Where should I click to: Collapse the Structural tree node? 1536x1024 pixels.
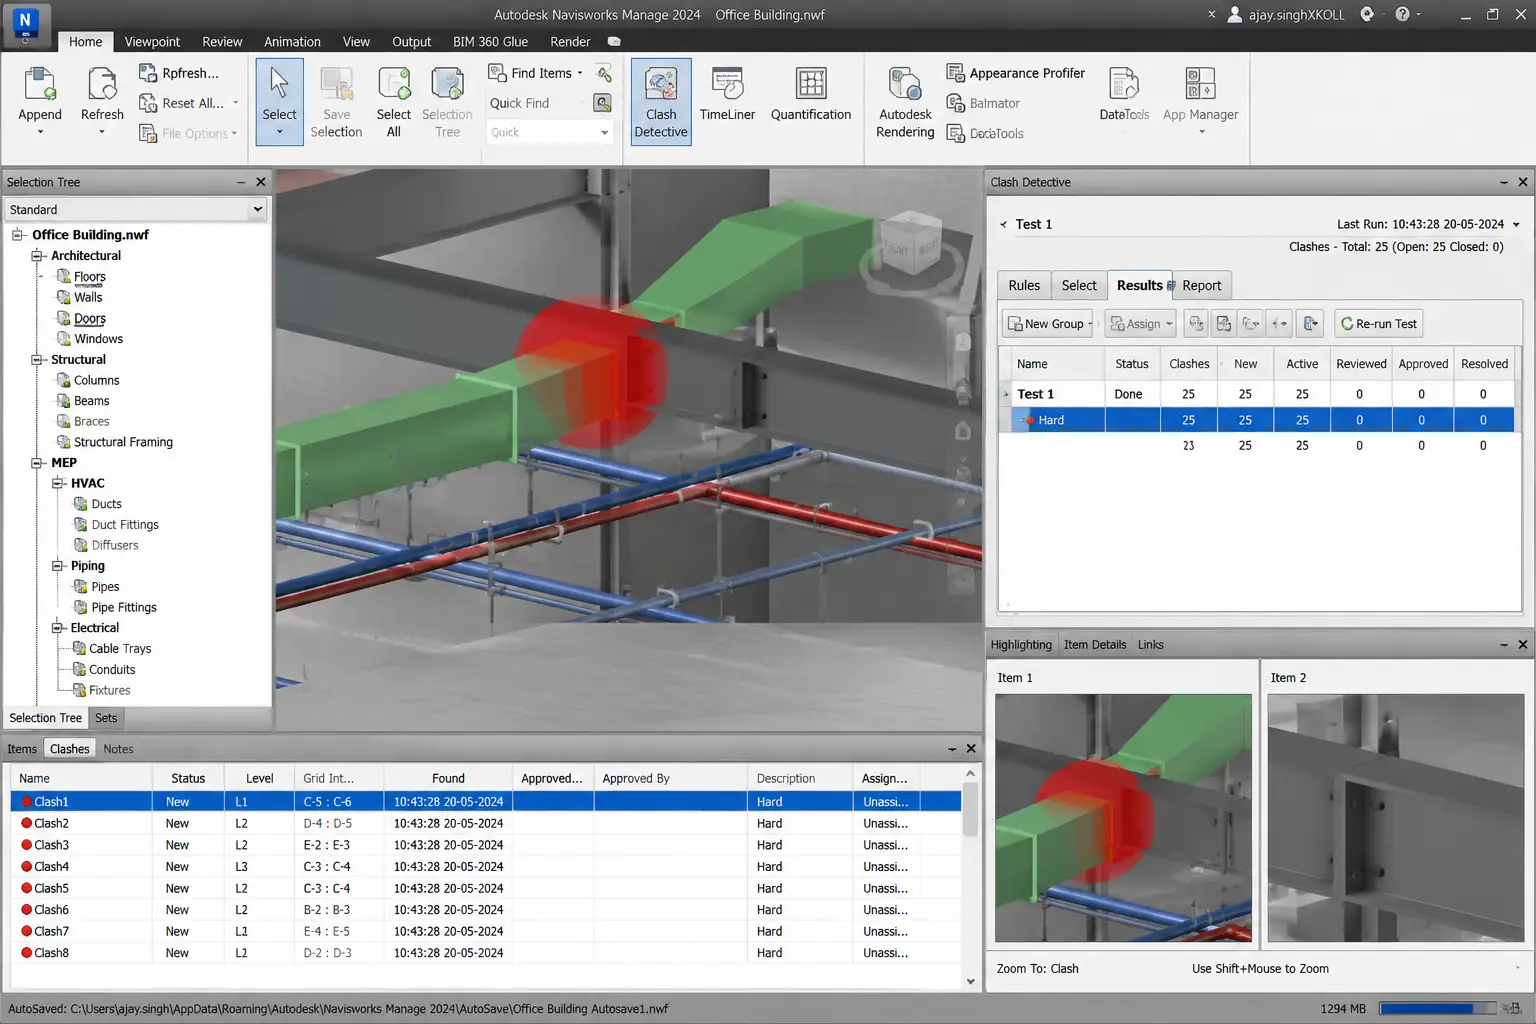click(x=37, y=360)
